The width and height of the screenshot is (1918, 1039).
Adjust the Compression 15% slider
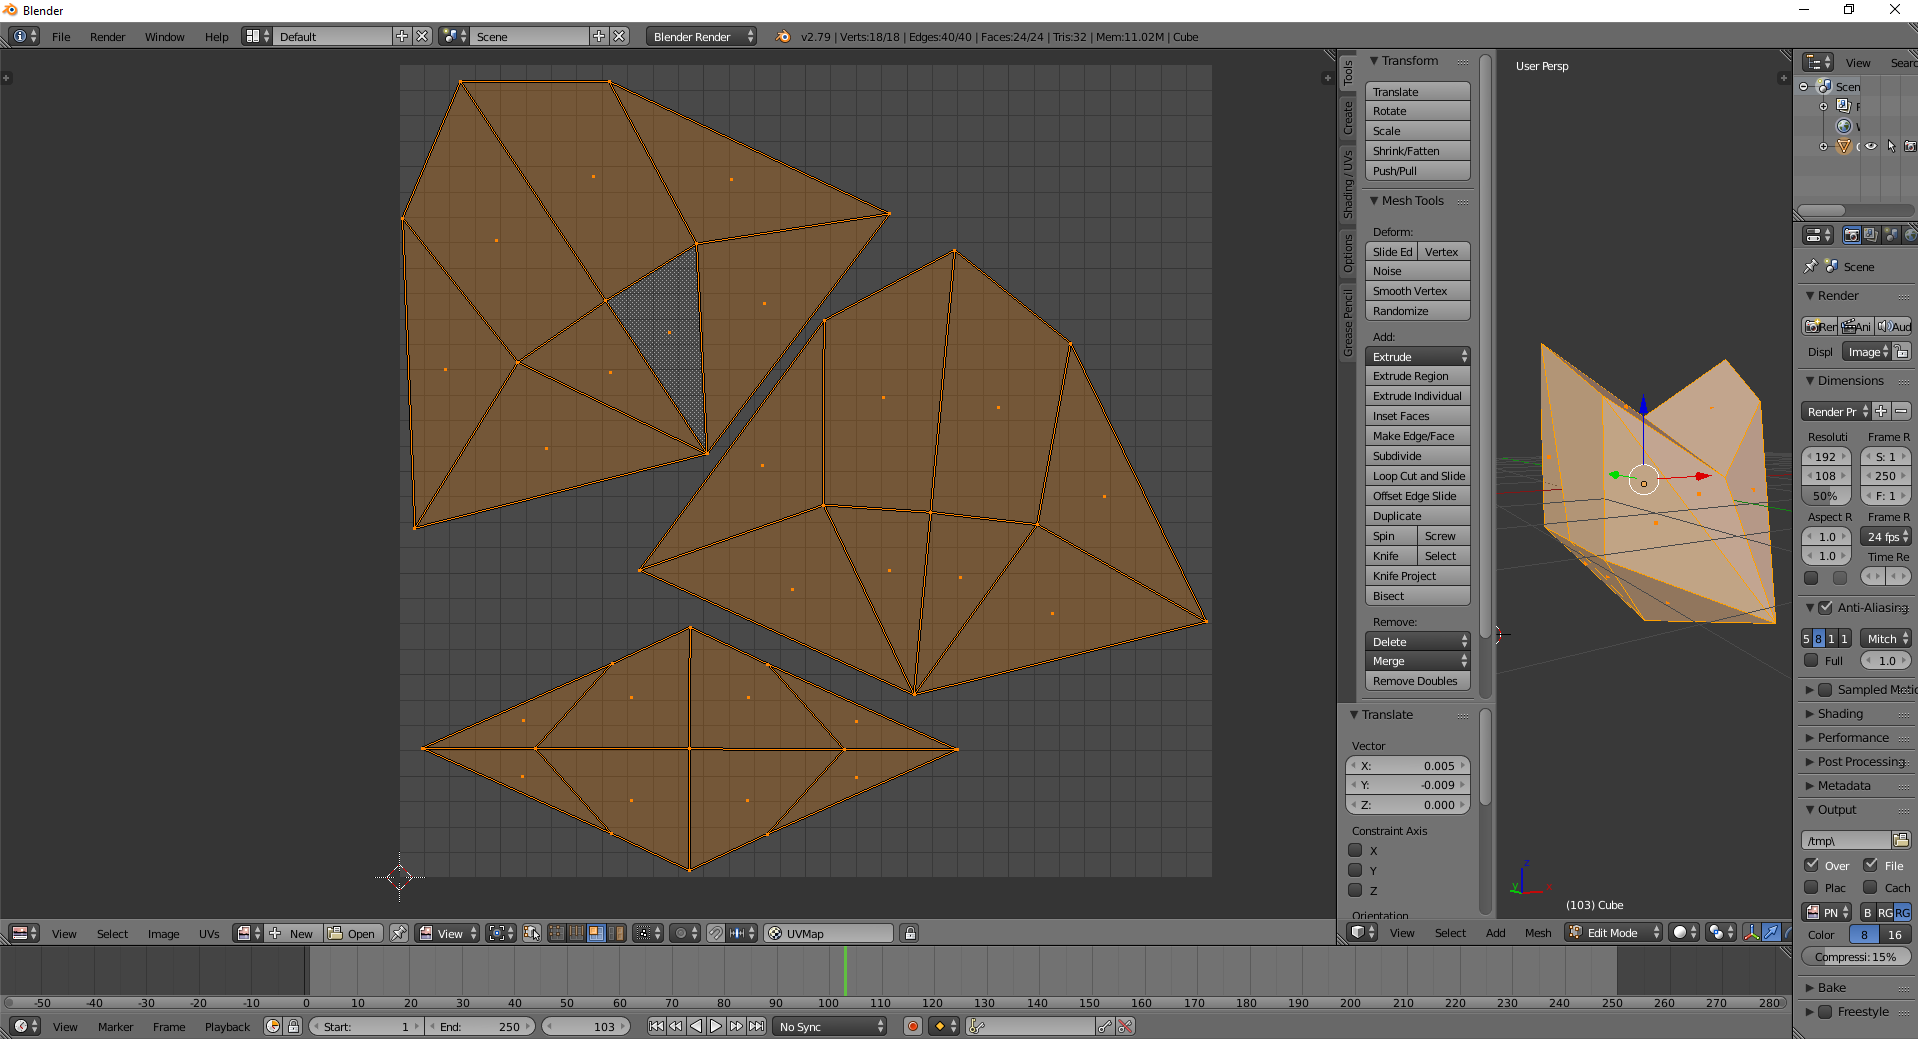pyautogui.click(x=1856, y=957)
